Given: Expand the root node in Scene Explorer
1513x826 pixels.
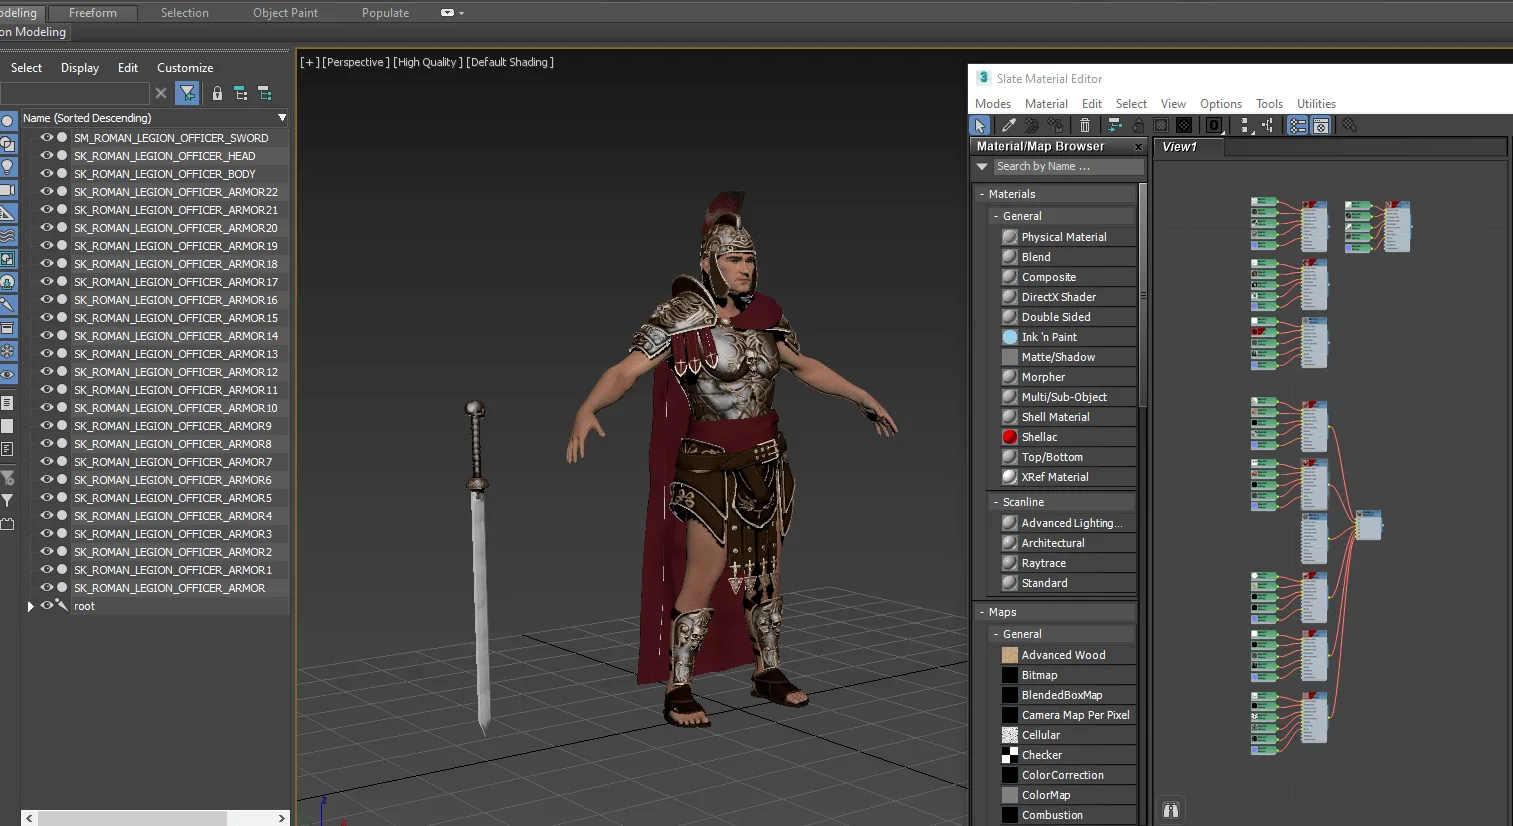Looking at the screenshot, I should (30, 606).
